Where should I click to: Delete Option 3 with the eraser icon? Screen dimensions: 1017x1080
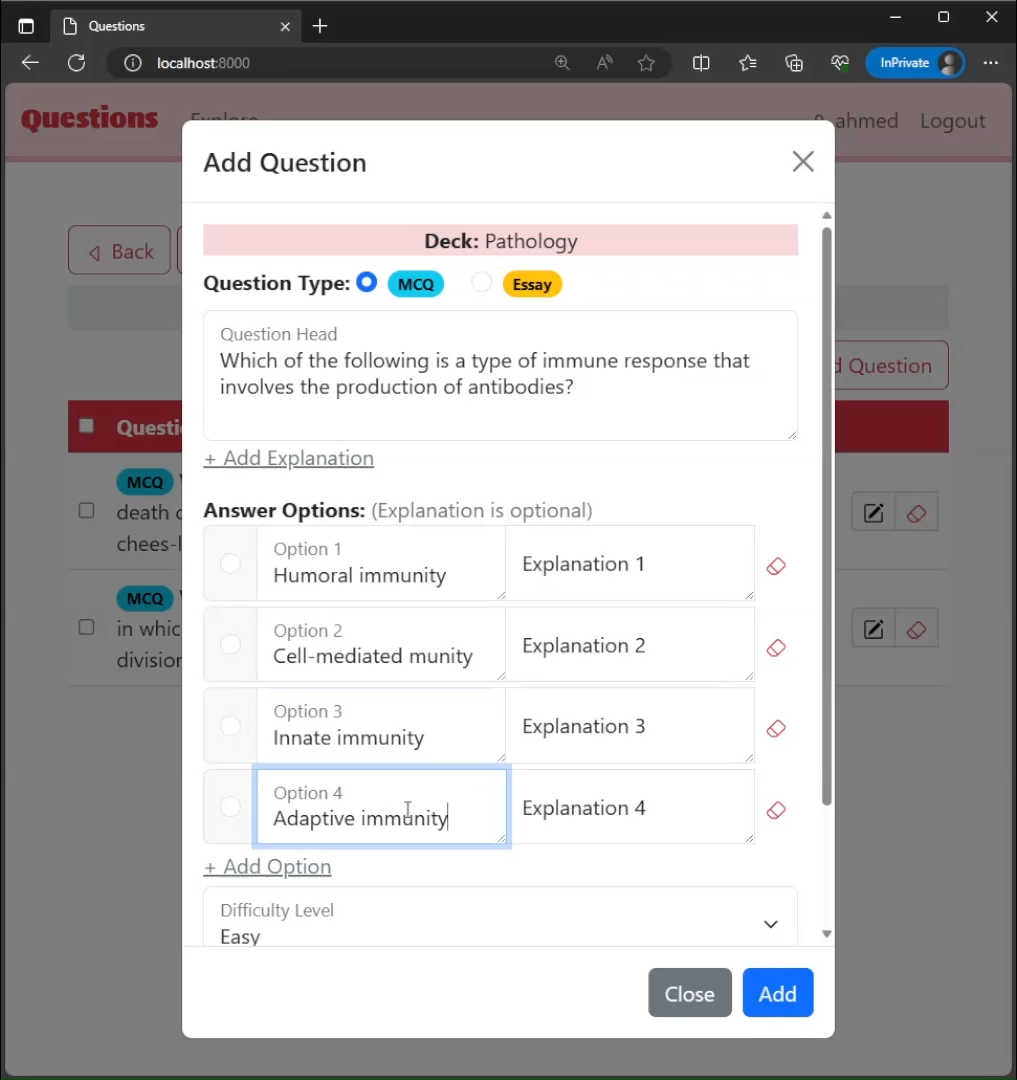coord(776,729)
